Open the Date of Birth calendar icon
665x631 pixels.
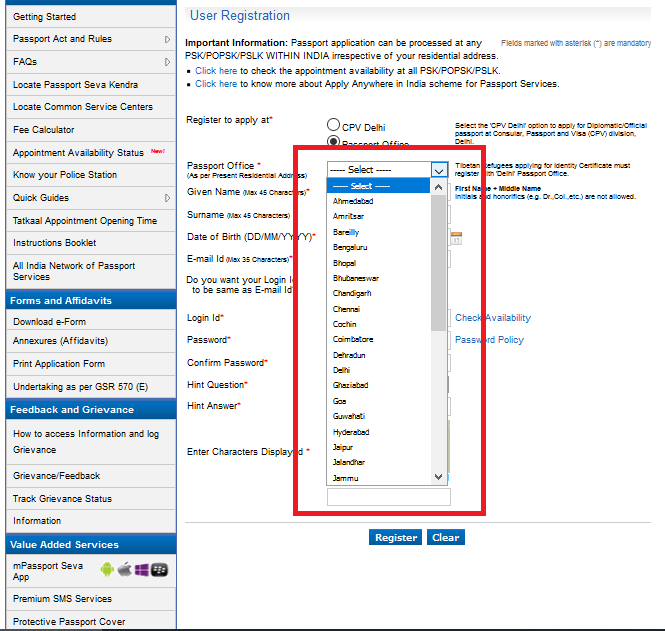tap(456, 238)
